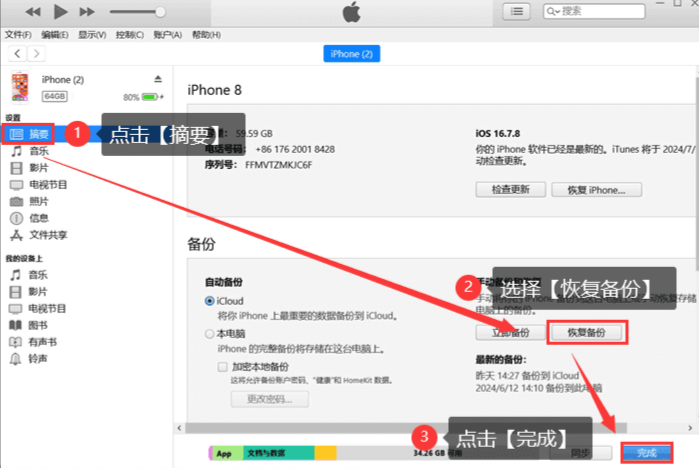The width and height of the screenshot is (699, 468).
Task: Click the horizontal scrollbar left arrow
Action: [179, 428]
